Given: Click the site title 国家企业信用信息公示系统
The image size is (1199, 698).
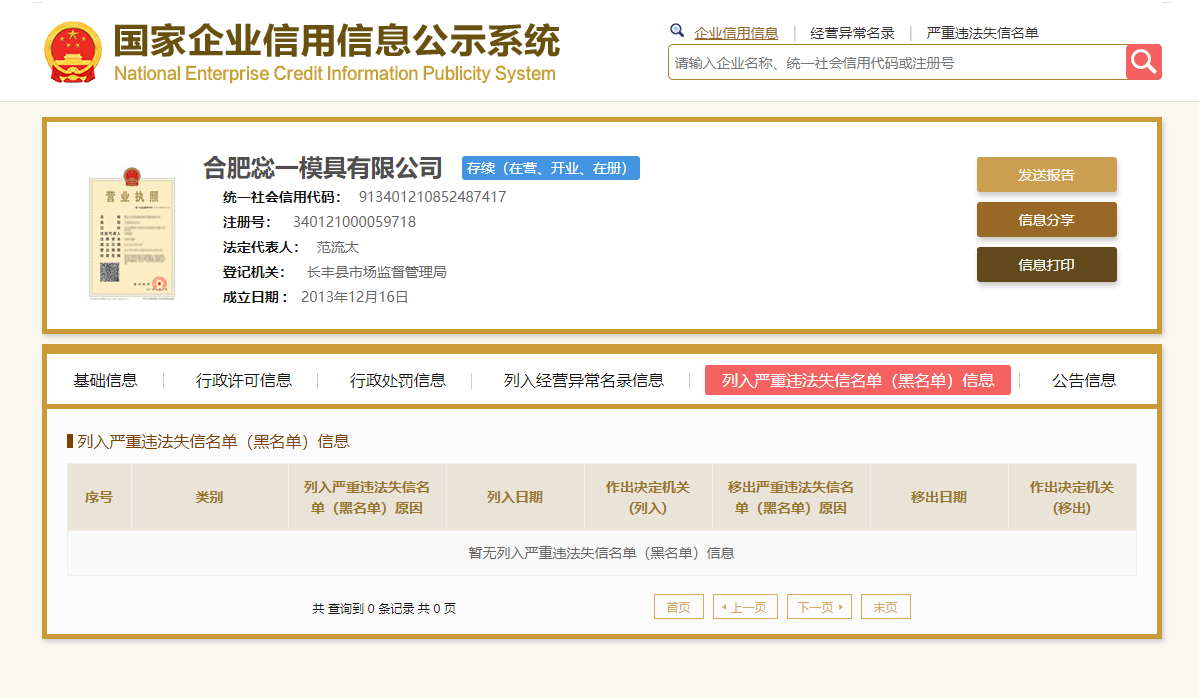Looking at the screenshot, I should click(x=336, y=41).
